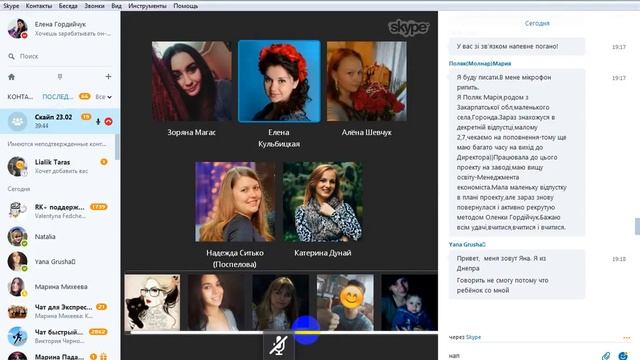Open the RK+ поддерж... chat
Viewport: 640px width, 360px height.
(60, 211)
